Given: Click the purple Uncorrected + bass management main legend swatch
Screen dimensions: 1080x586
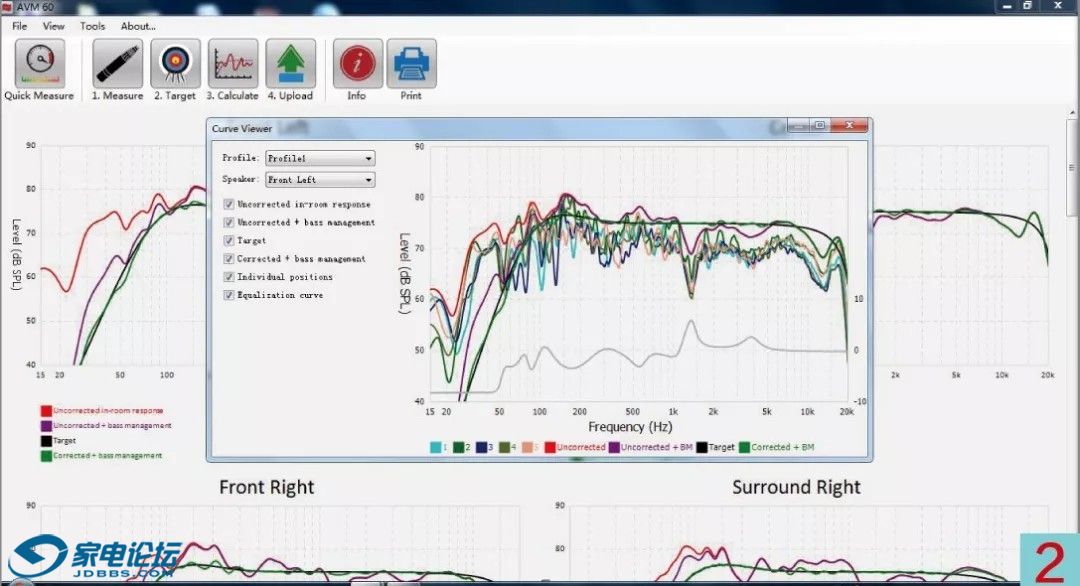Looking at the screenshot, I should 46,426.
